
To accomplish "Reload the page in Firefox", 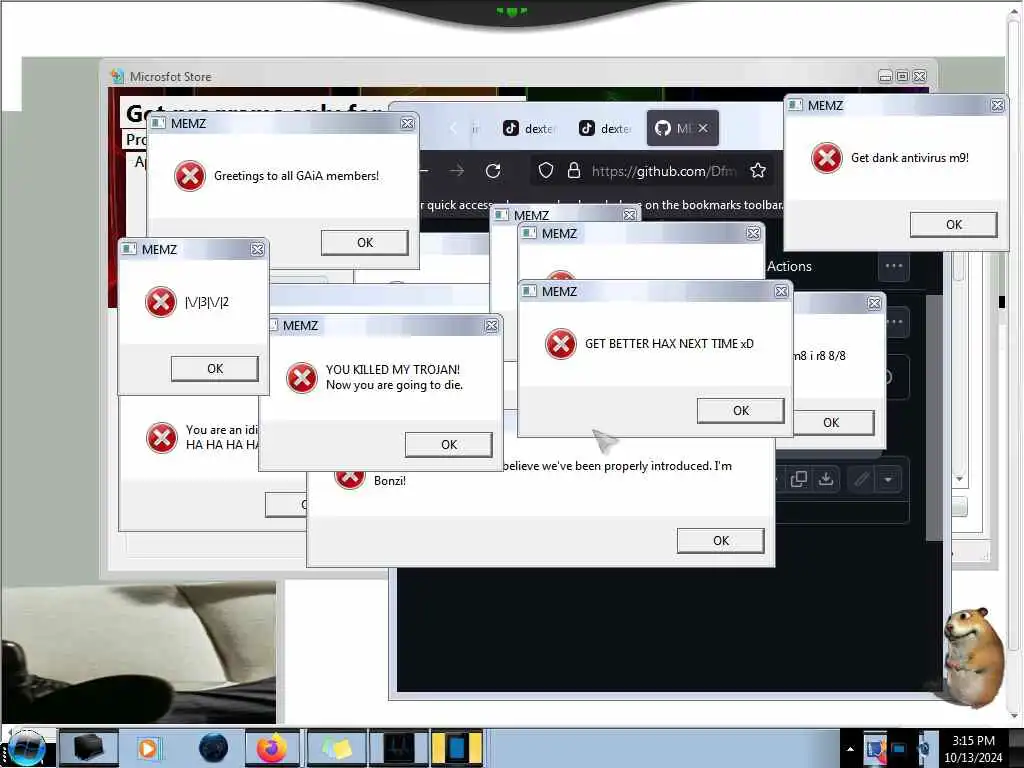I will click(493, 171).
